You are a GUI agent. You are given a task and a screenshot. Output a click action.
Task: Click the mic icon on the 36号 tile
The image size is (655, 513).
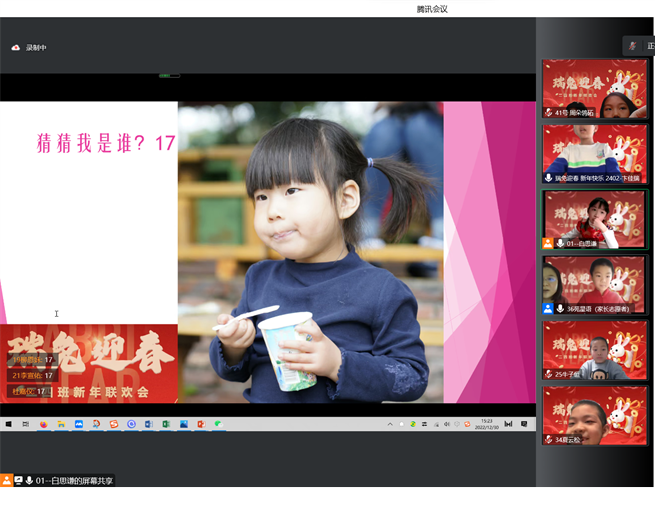[560, 309]
